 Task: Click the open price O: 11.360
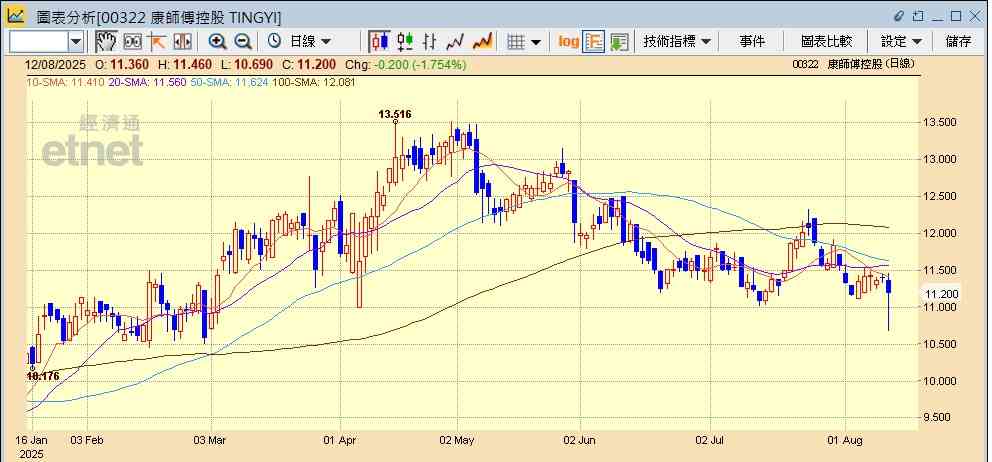[121, 65]
